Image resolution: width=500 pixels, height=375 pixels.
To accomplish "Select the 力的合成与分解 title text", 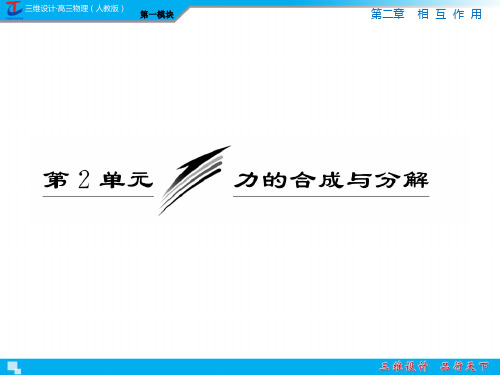I will [x=331, y=180].
